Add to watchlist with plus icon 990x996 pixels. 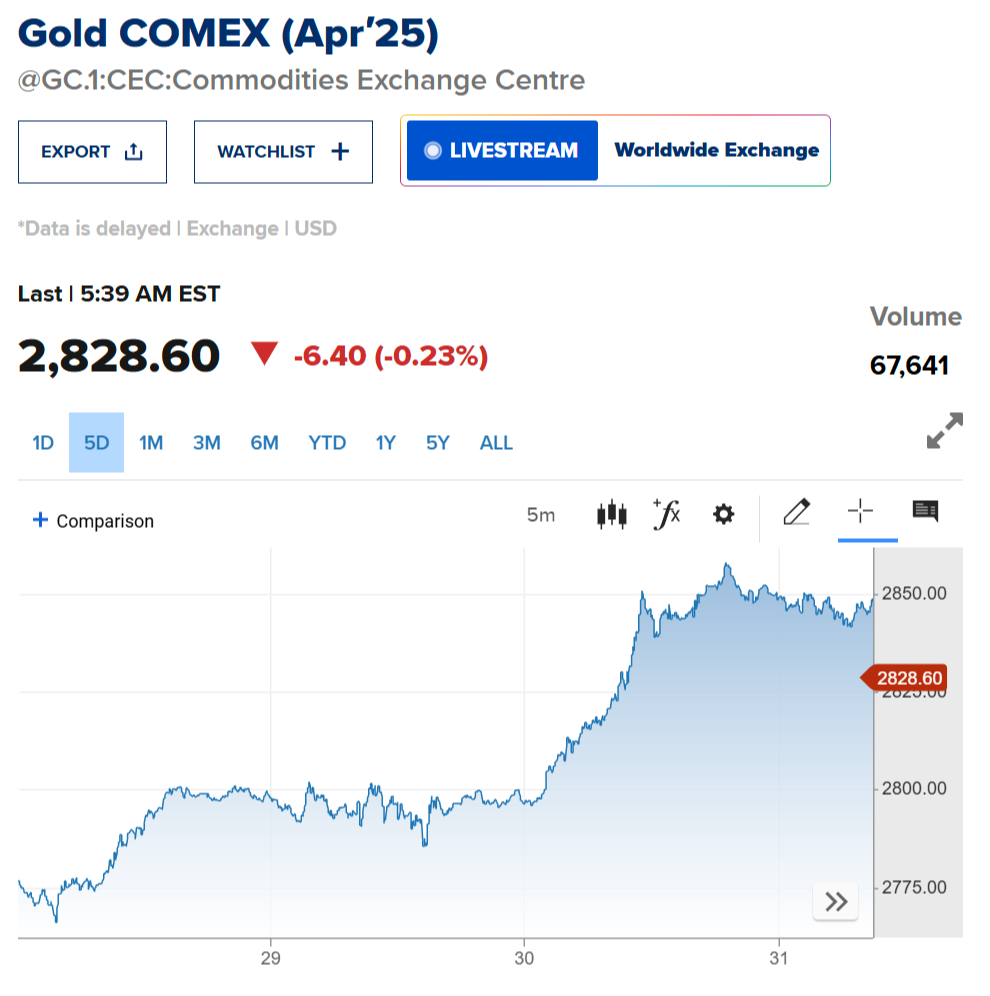click(x=340, y=152)
